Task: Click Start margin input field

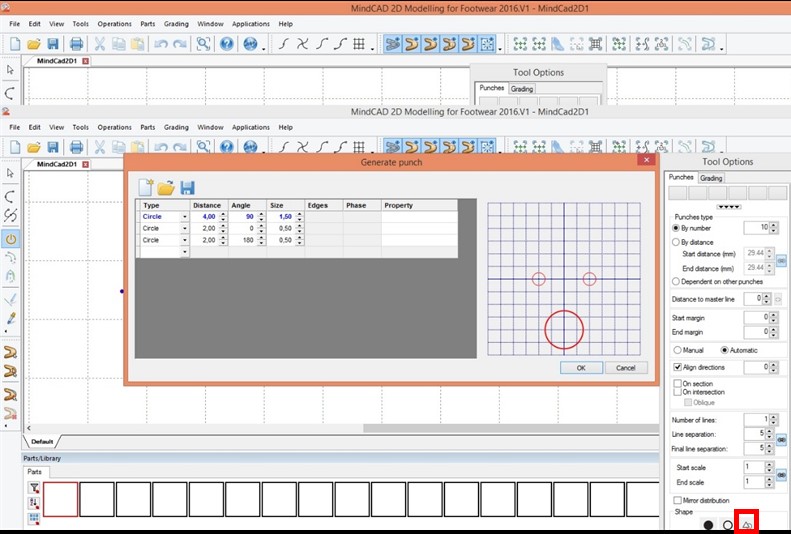Action: pos(755,317)
